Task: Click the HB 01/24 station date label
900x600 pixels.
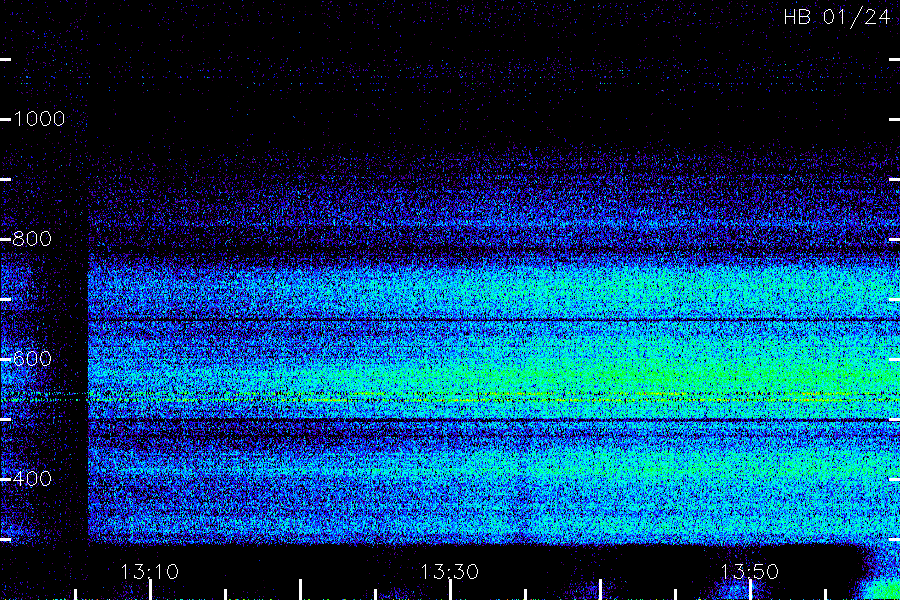Action: point(836,17)
